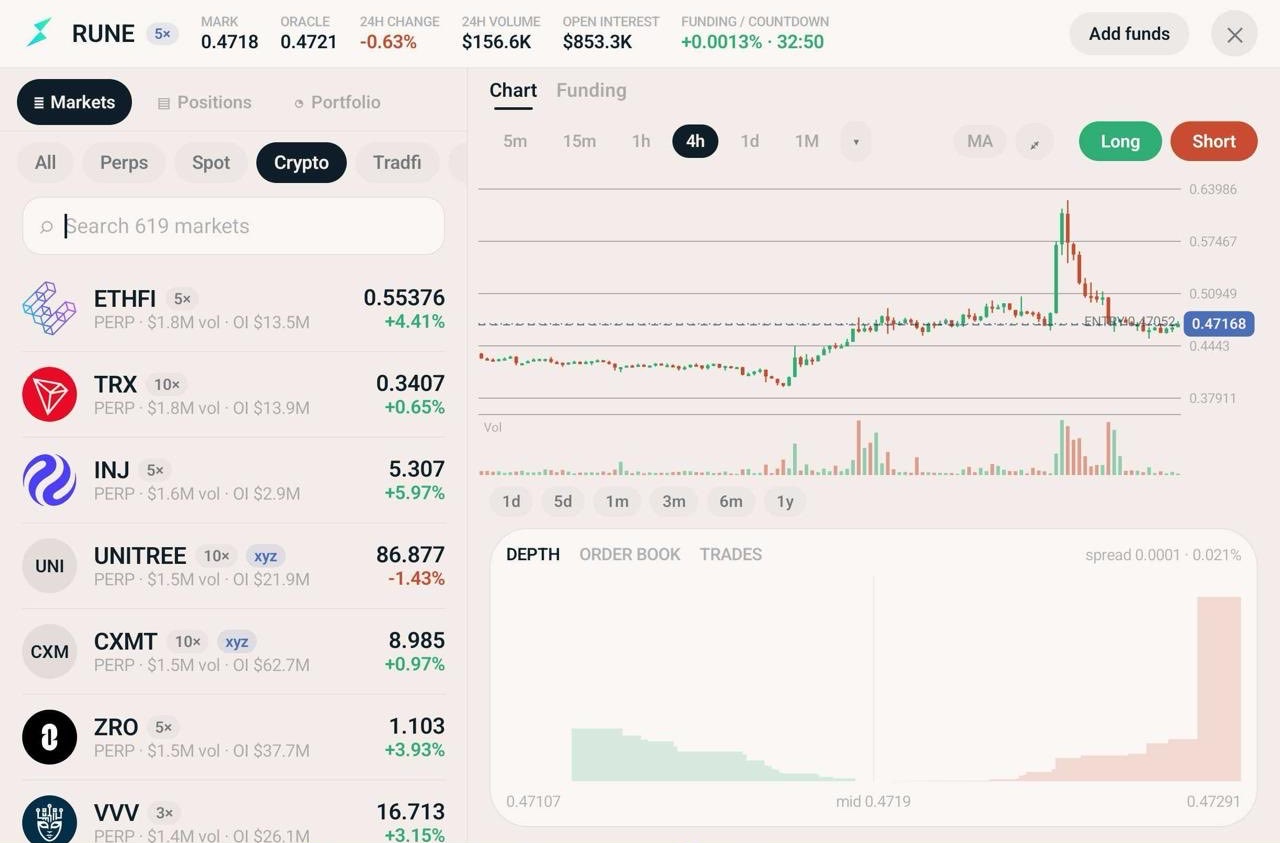Filter markets by Tradfi
Viewport: 1280px width, 843px height.
[x=397, y=162]
